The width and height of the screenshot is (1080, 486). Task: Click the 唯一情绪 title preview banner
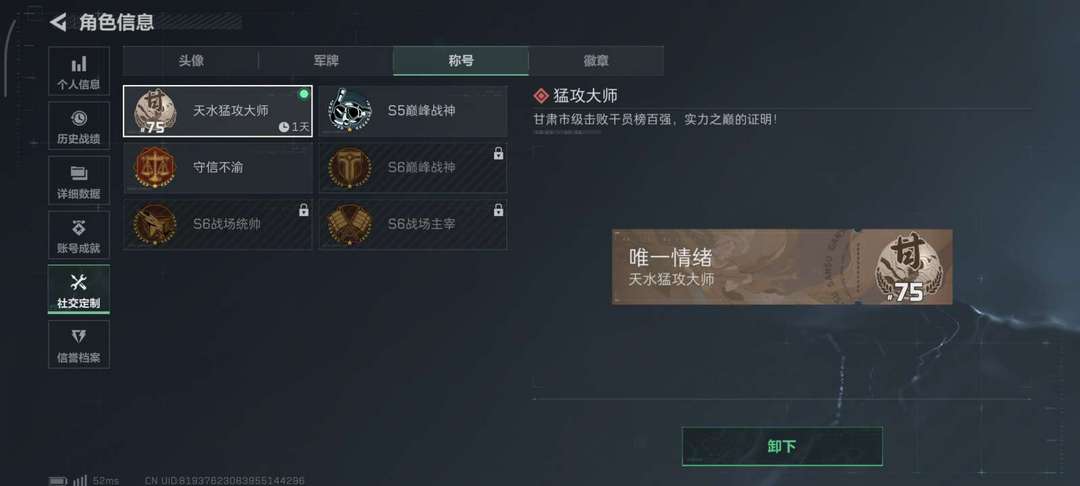point(782,267)
